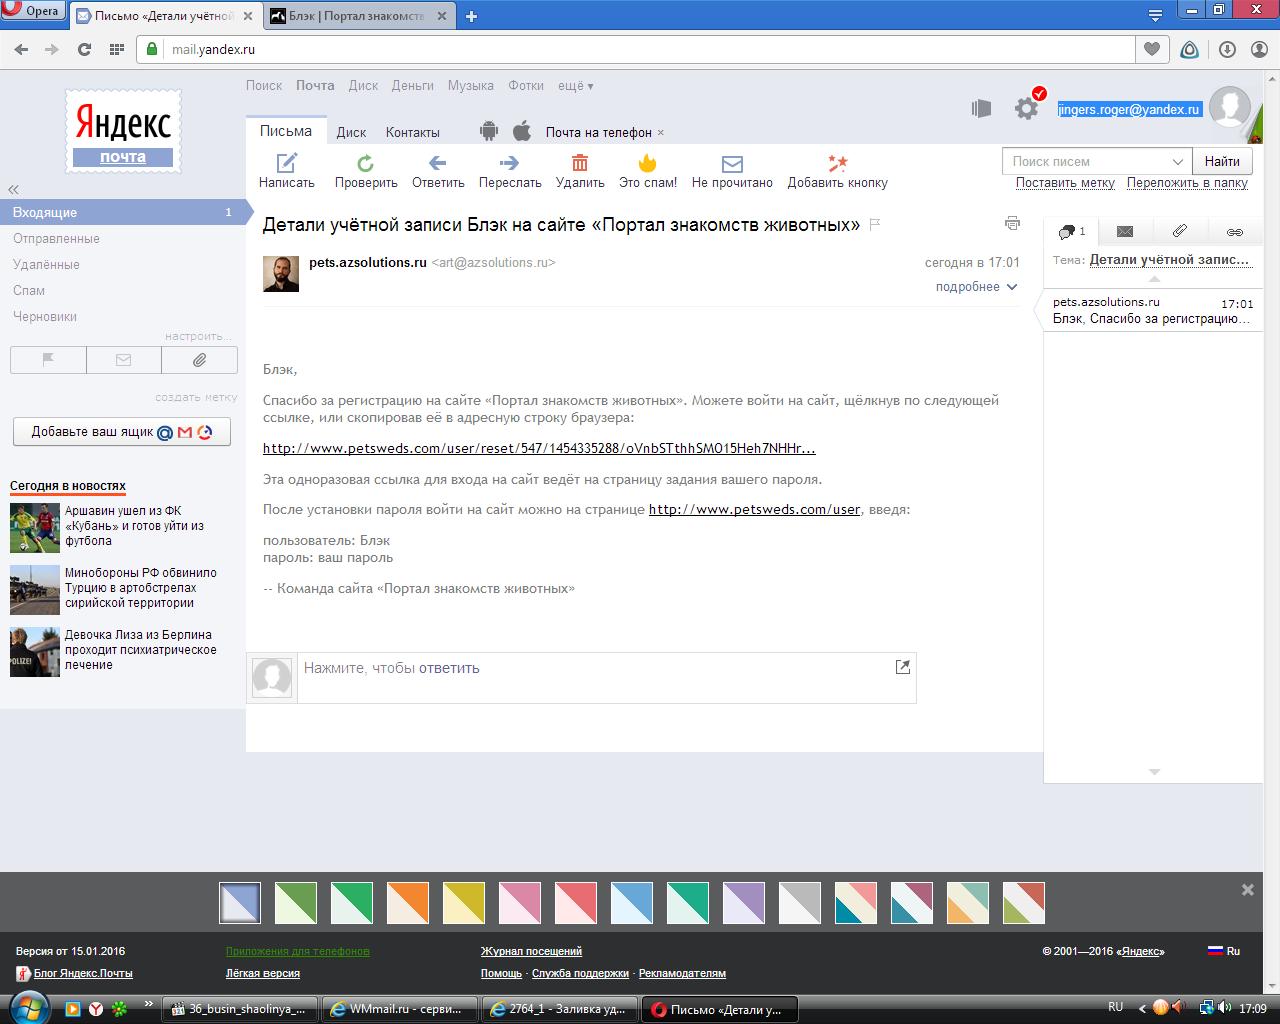The image size is (1280, 1024).
Task: Expand the ещё services menu
Action: point(575,86)
